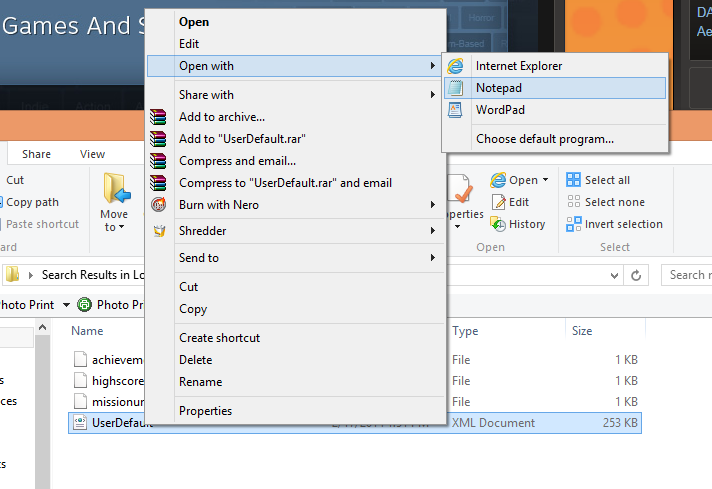Click Select none in the ribbon
This screenshot has width=712, height=489.
point(605,202)
